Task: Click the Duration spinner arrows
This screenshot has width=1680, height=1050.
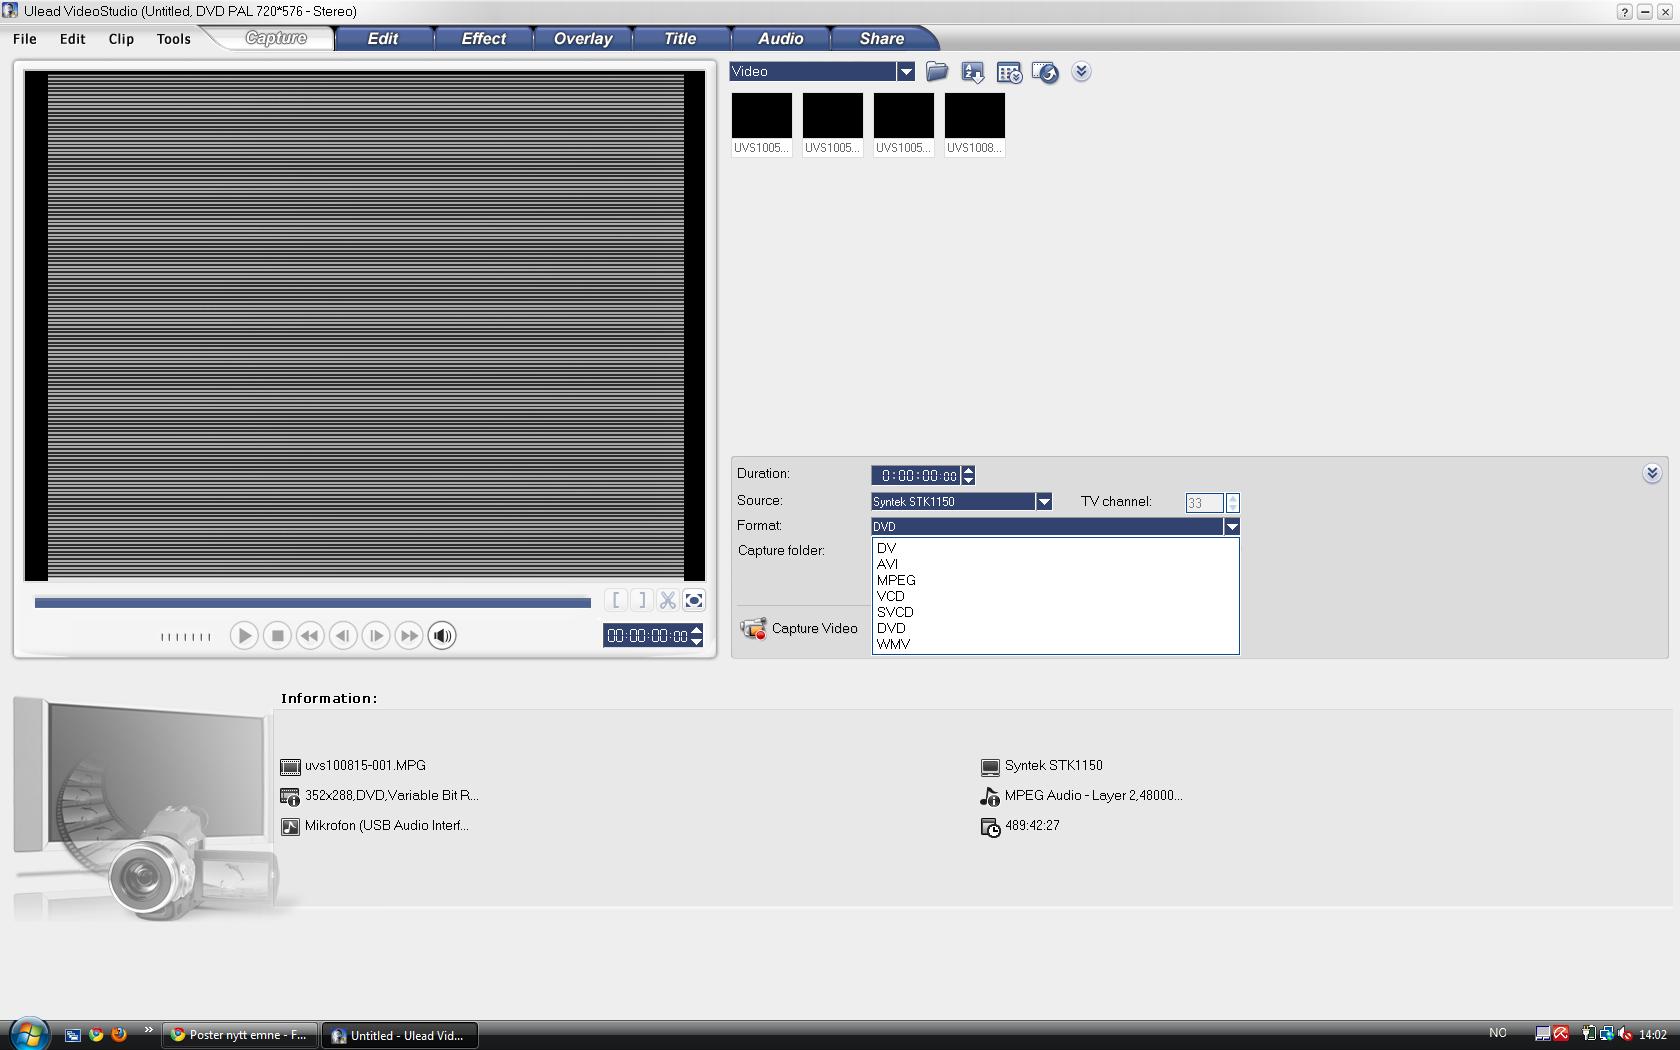Action: [968, 475]
